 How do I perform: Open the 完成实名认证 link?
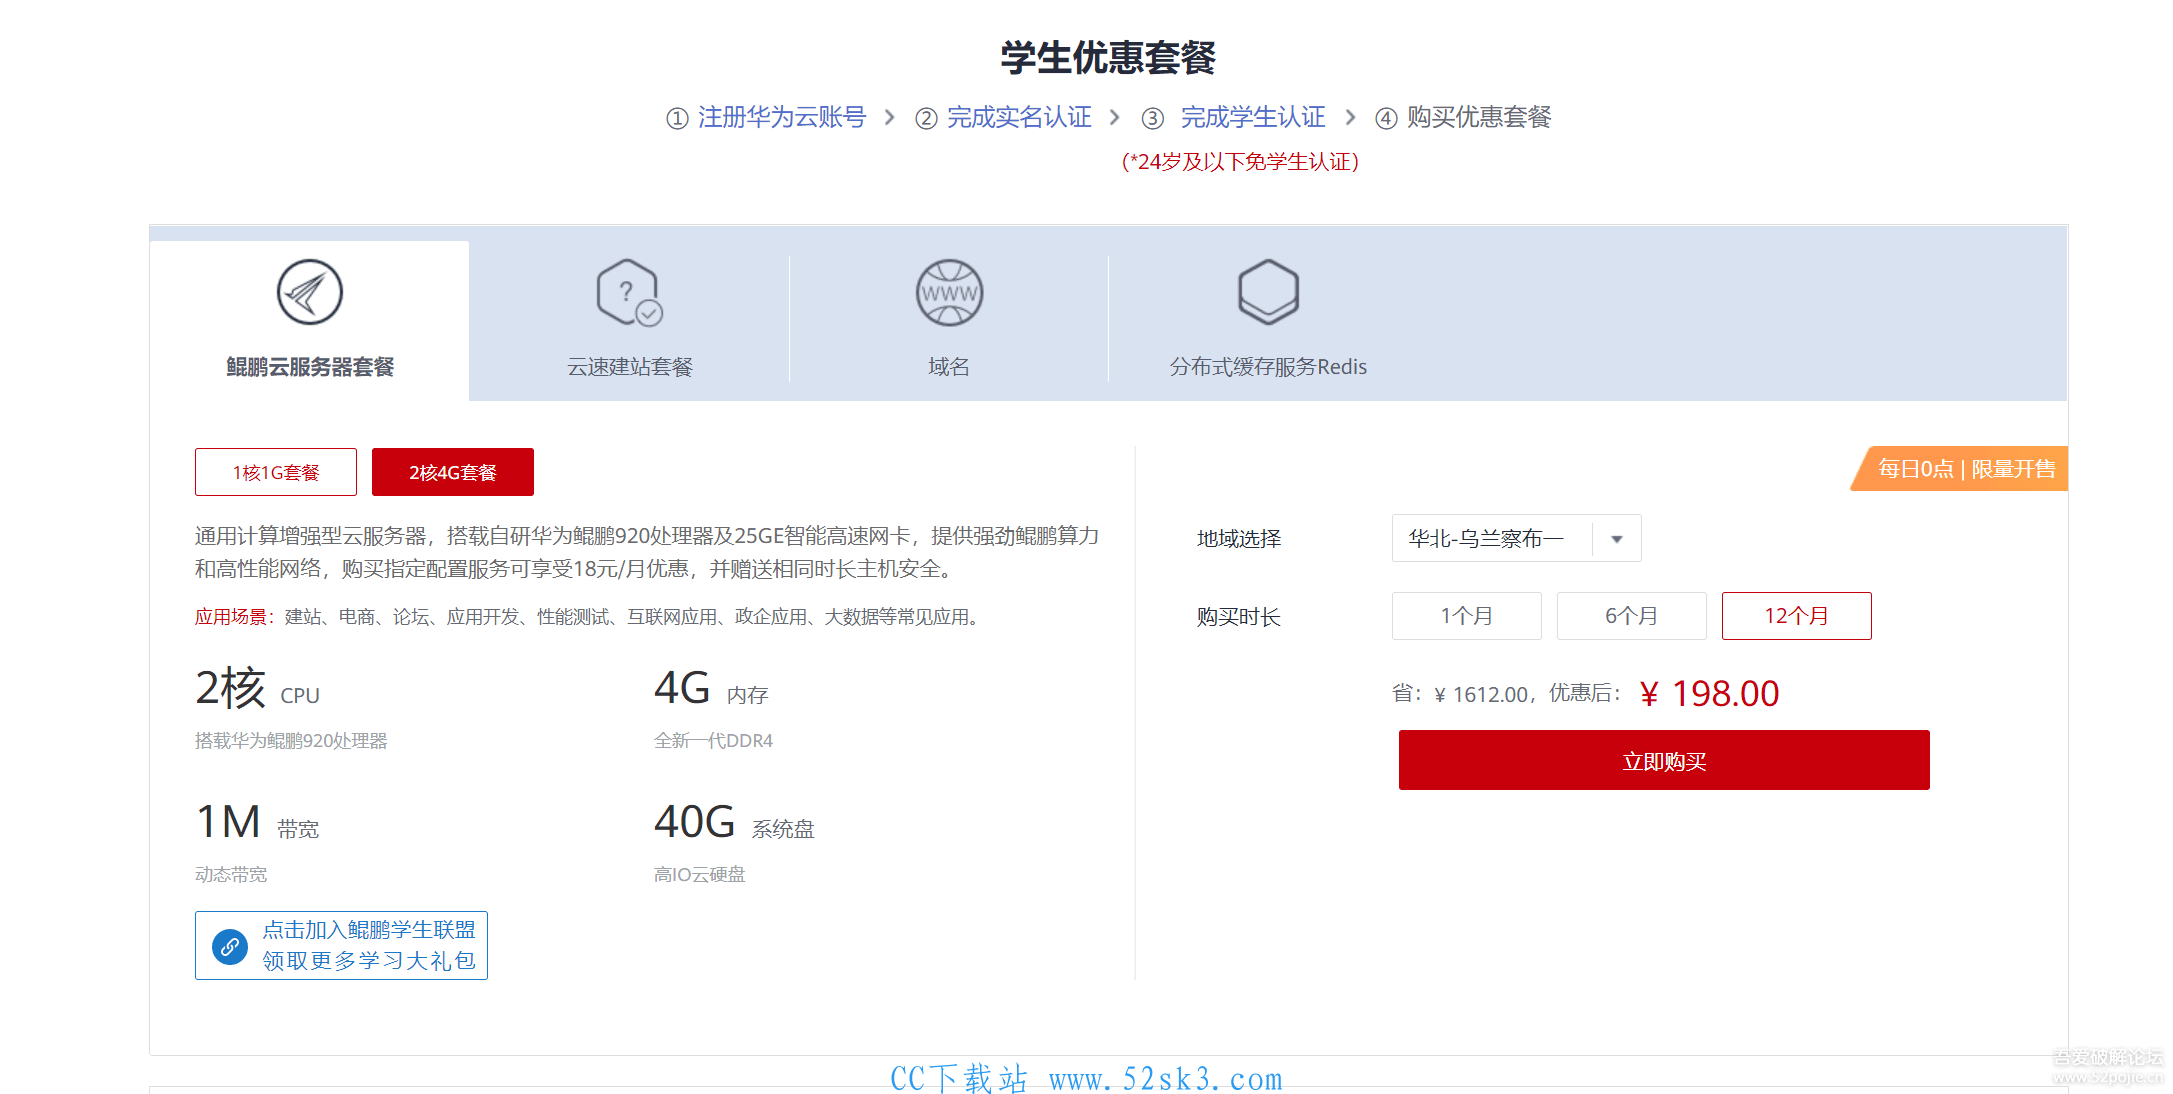pos(1019,117)
